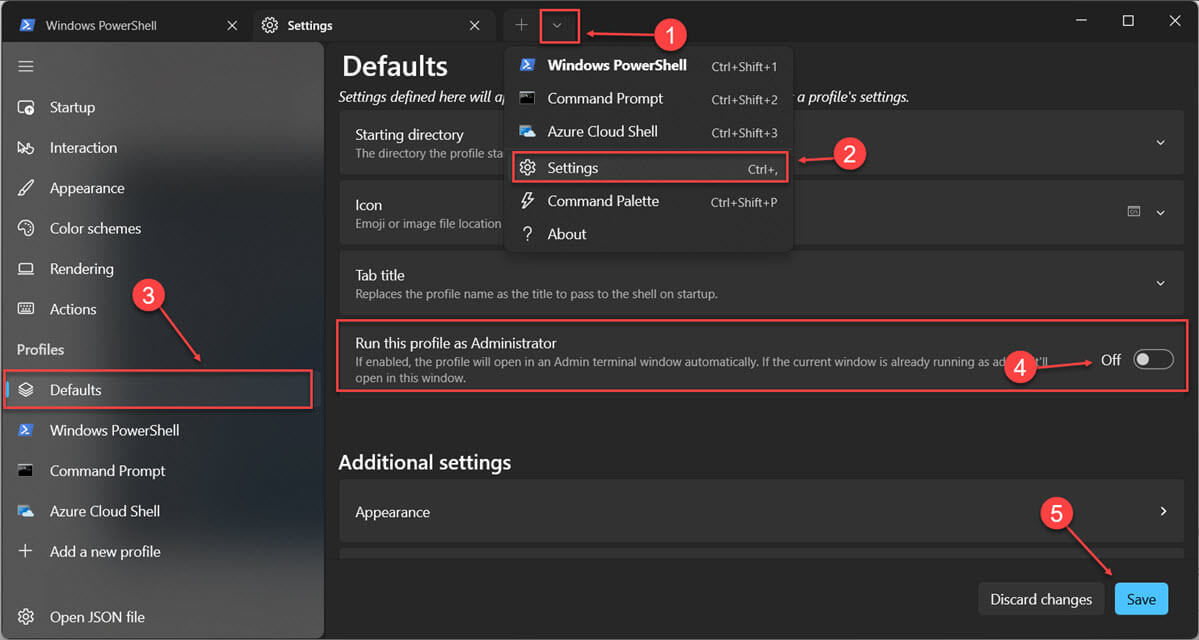Screen dimensions: 1199x640
Task: Click the About question mark icon
Action: coord(528,234)
